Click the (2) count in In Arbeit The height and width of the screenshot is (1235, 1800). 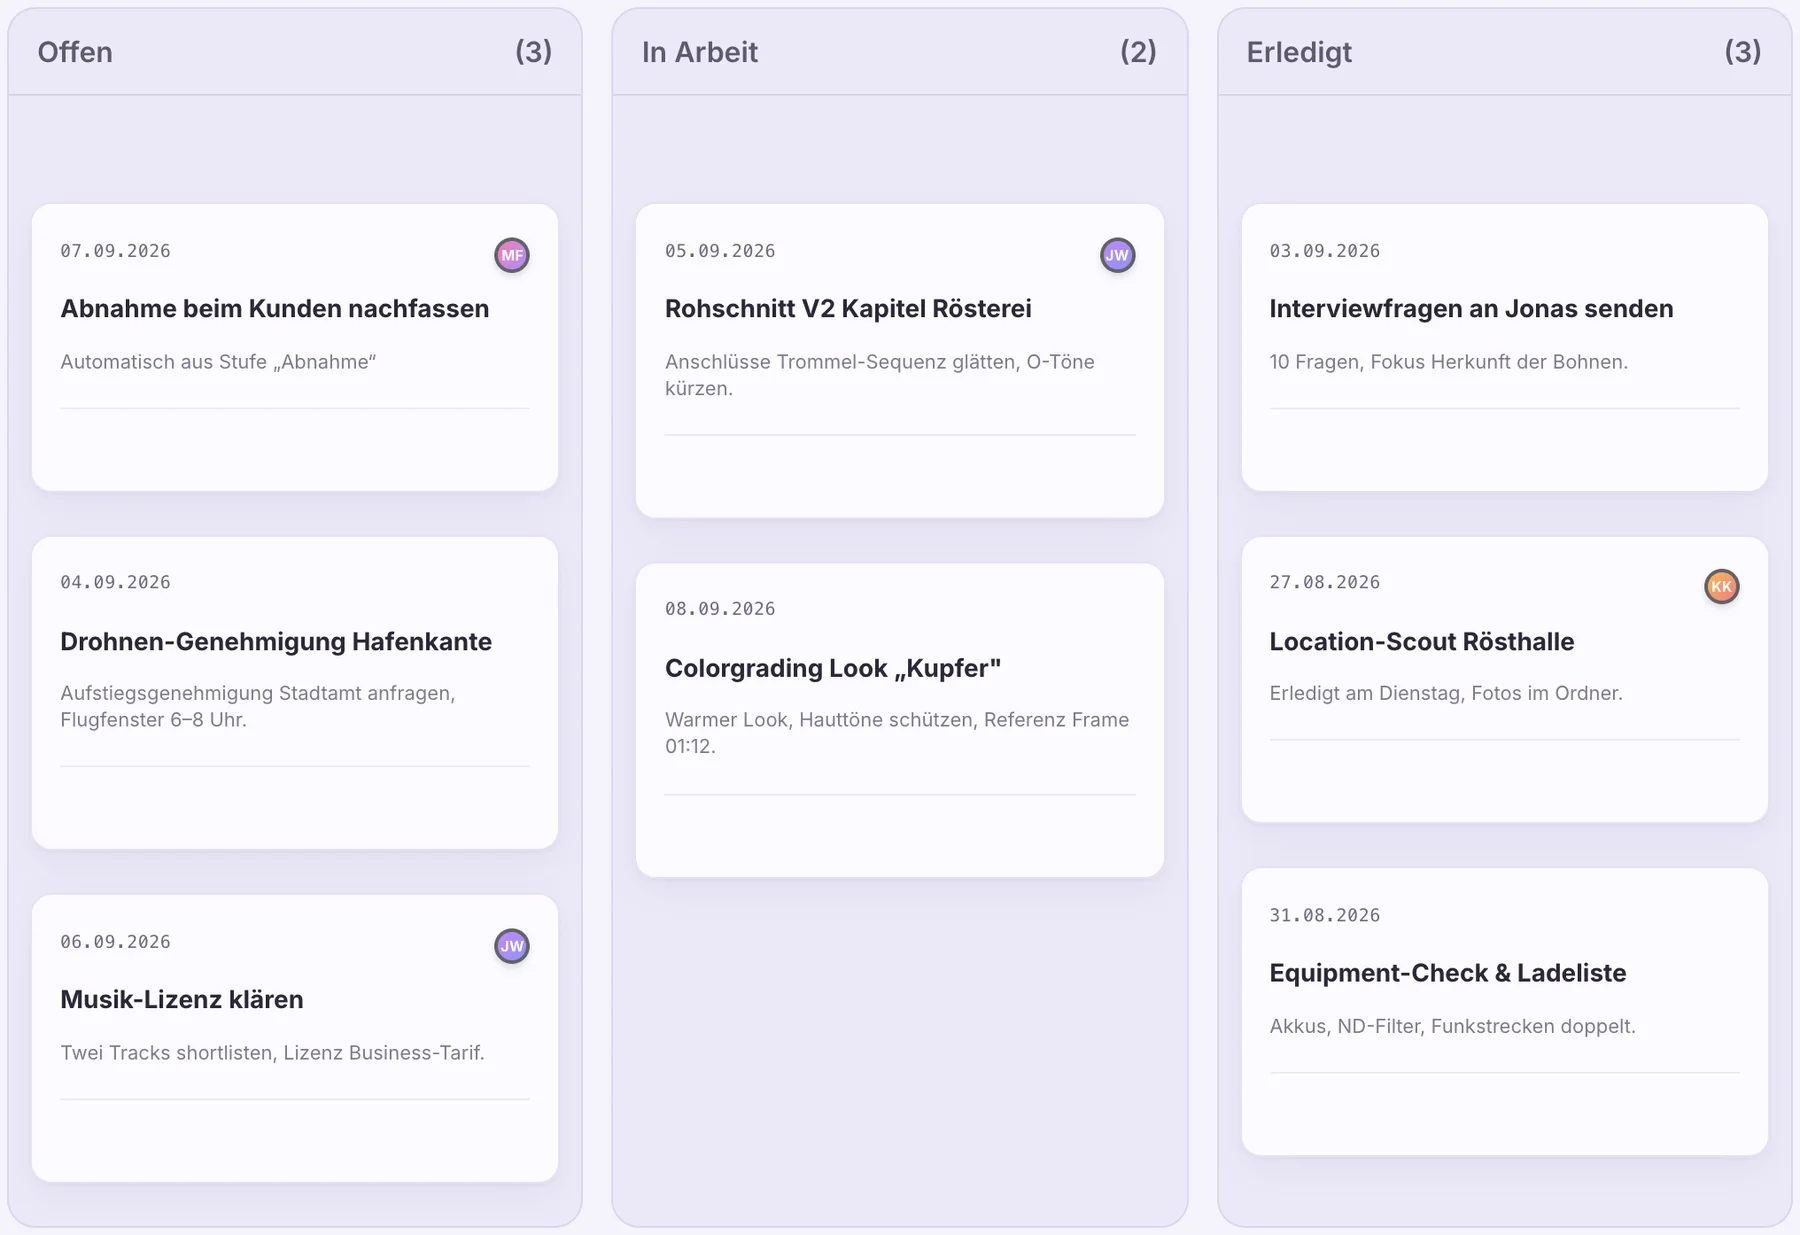1138,52
